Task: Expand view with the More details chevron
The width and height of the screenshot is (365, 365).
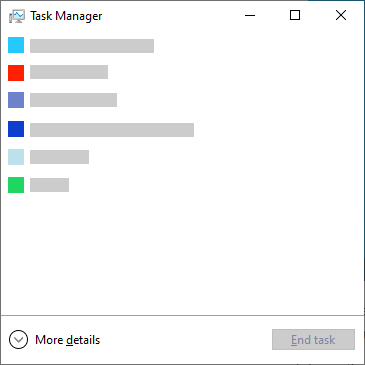Action: (x=18, y=340)
